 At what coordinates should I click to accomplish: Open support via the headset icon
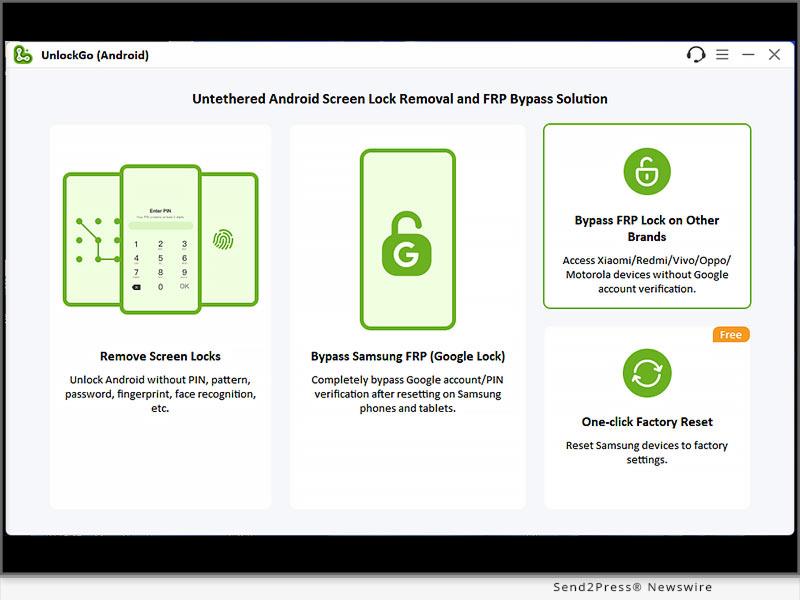[696, 55]
